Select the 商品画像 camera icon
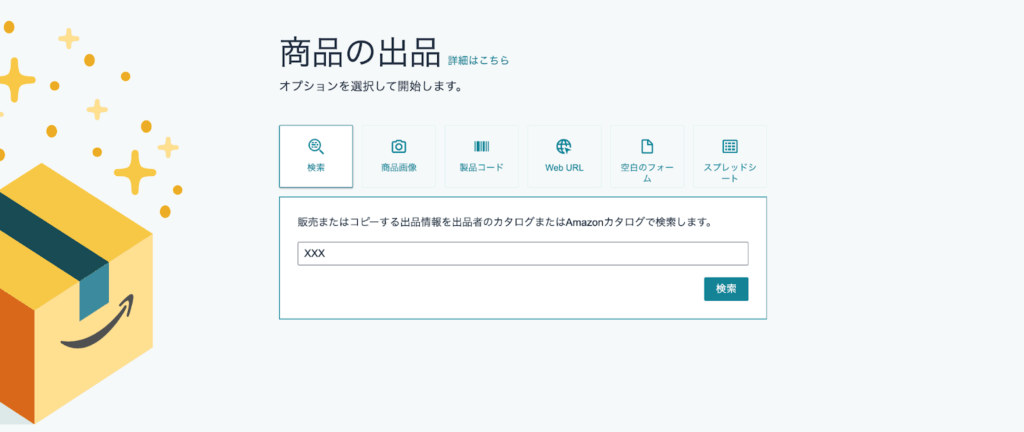 point(398,146)
